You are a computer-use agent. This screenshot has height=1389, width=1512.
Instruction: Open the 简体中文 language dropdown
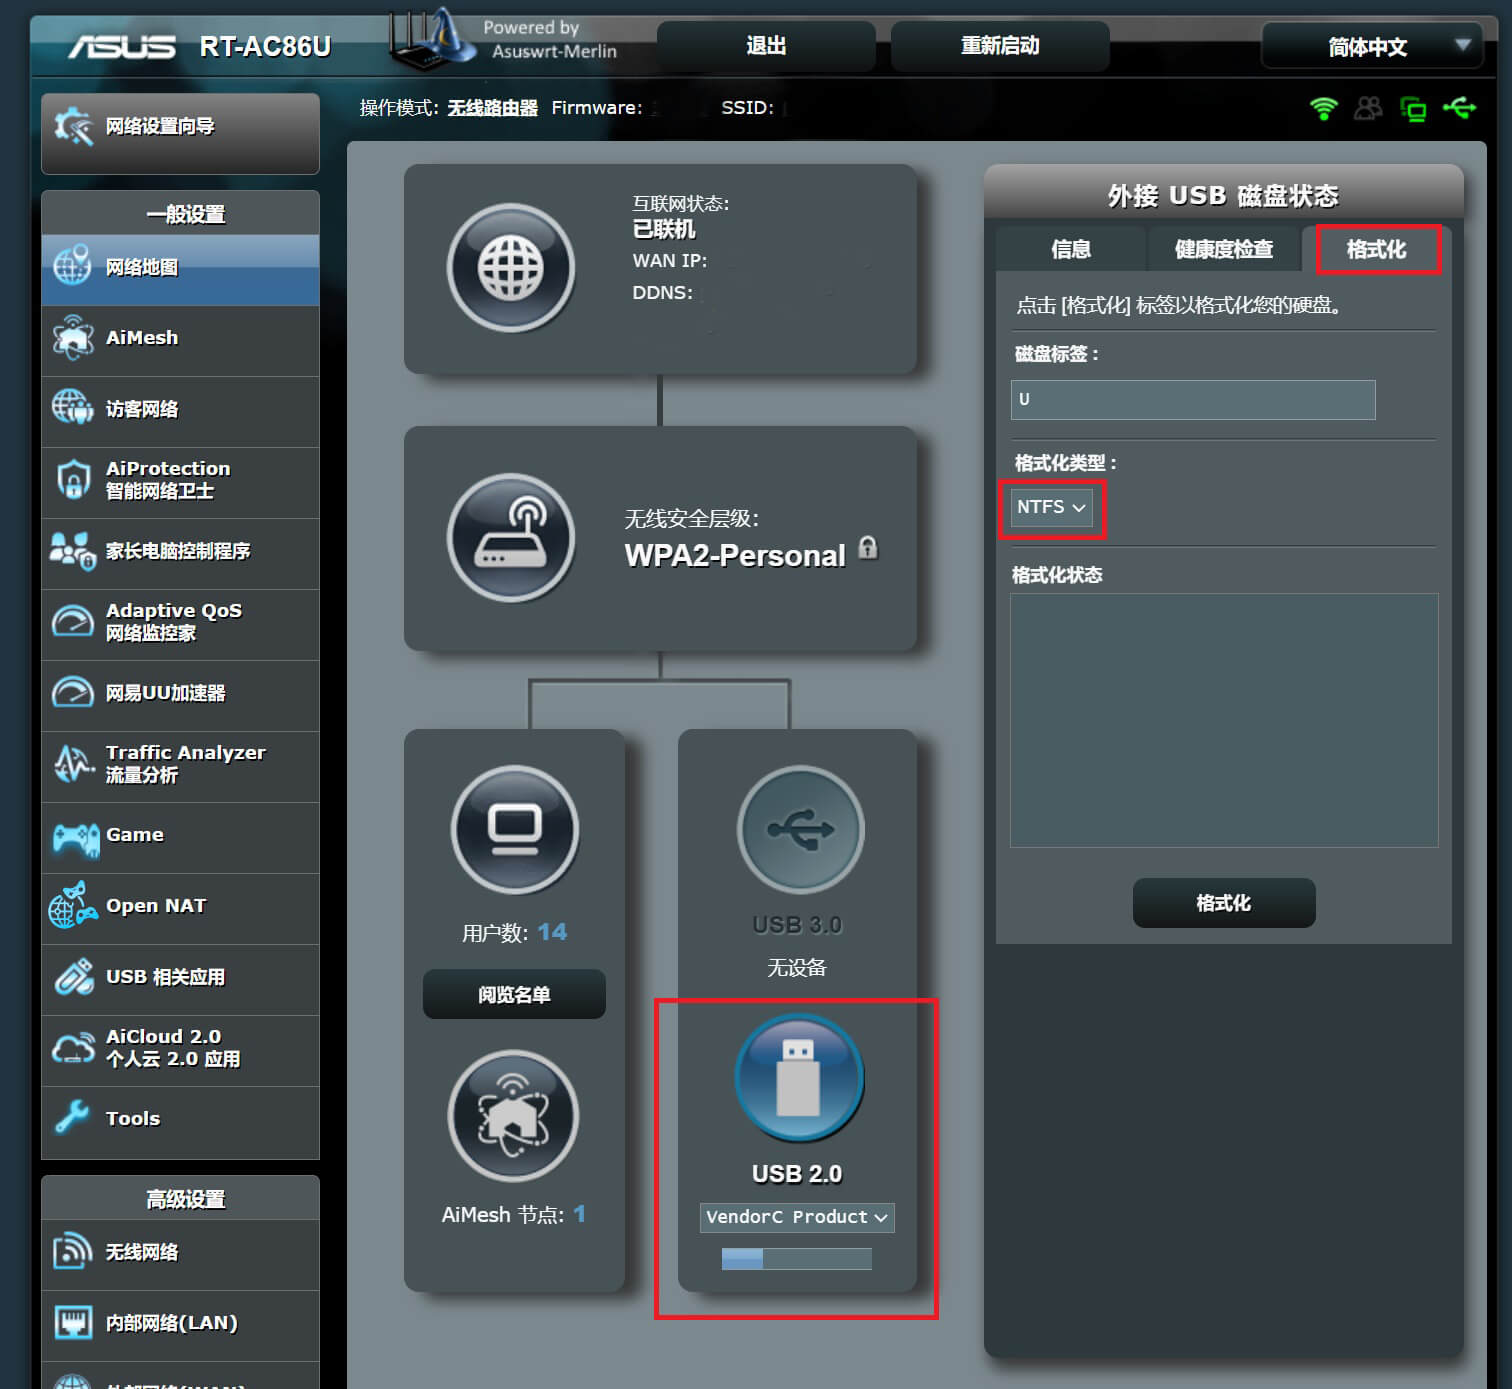[x=1370, y=47]
